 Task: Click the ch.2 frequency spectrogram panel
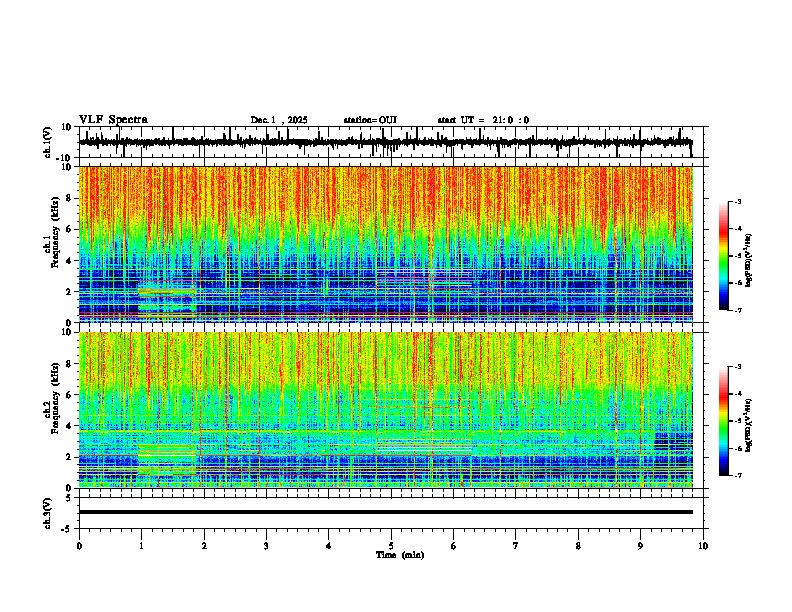point(386,410)
